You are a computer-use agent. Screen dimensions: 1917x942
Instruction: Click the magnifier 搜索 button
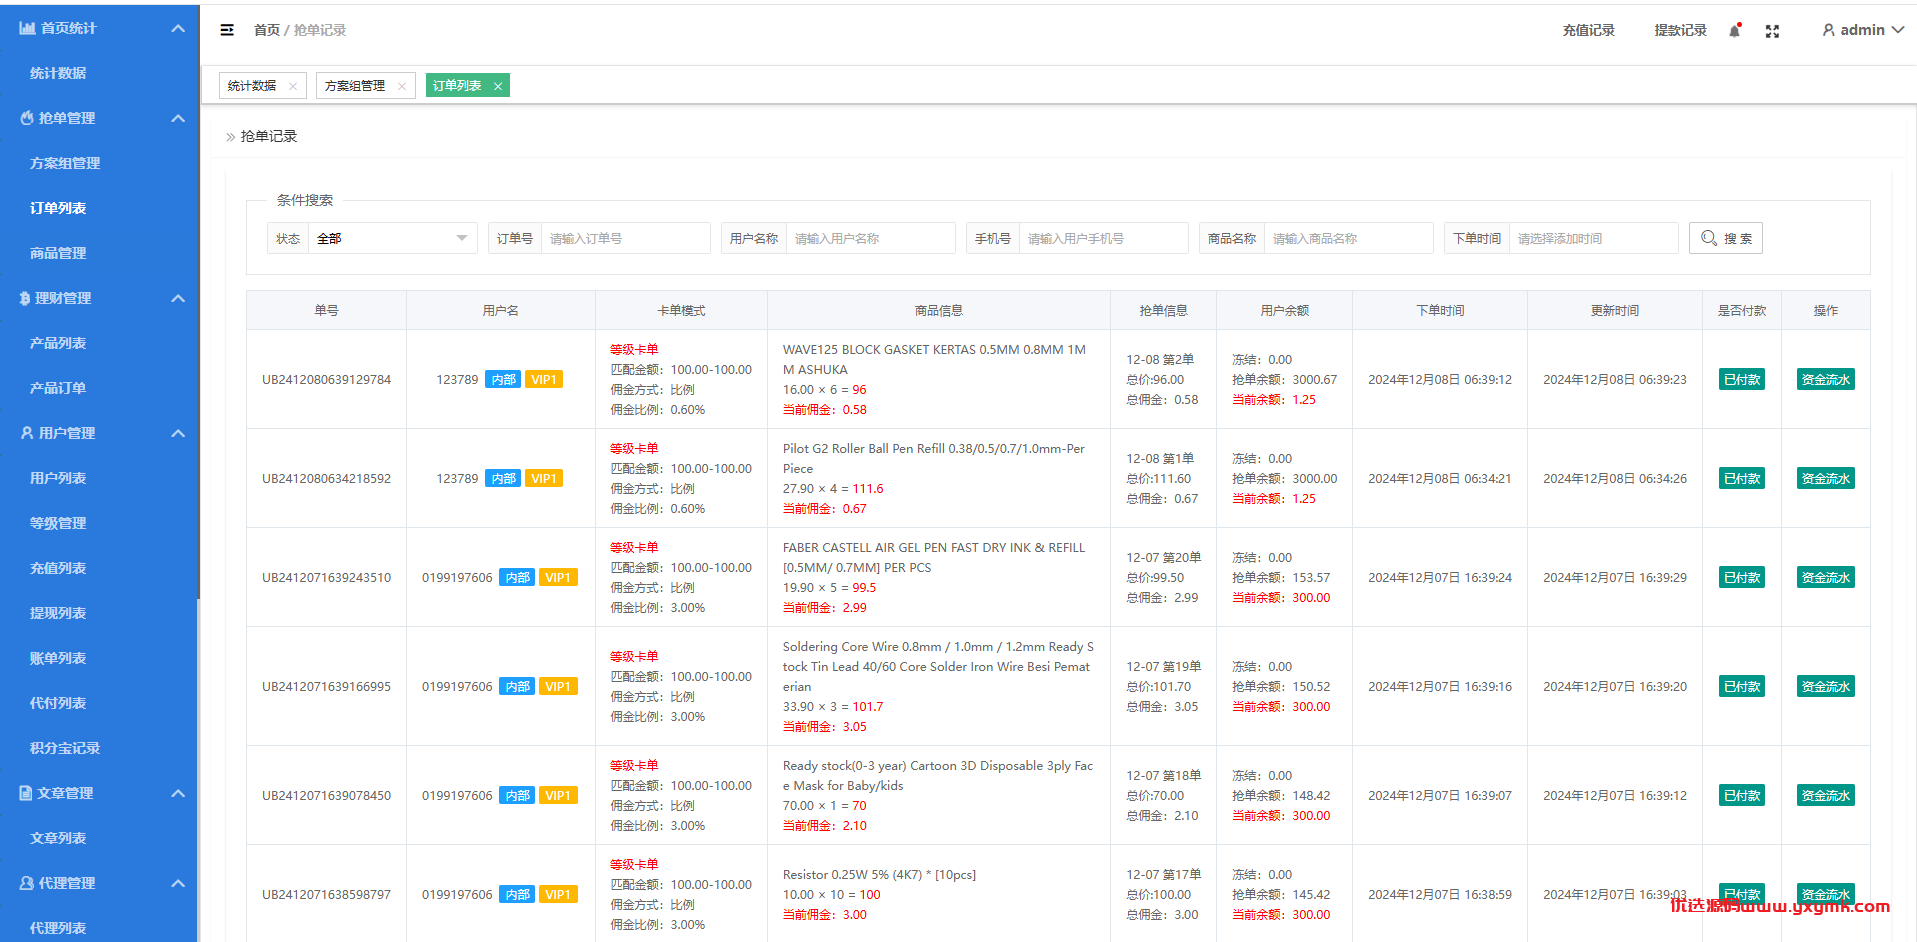1725,238
